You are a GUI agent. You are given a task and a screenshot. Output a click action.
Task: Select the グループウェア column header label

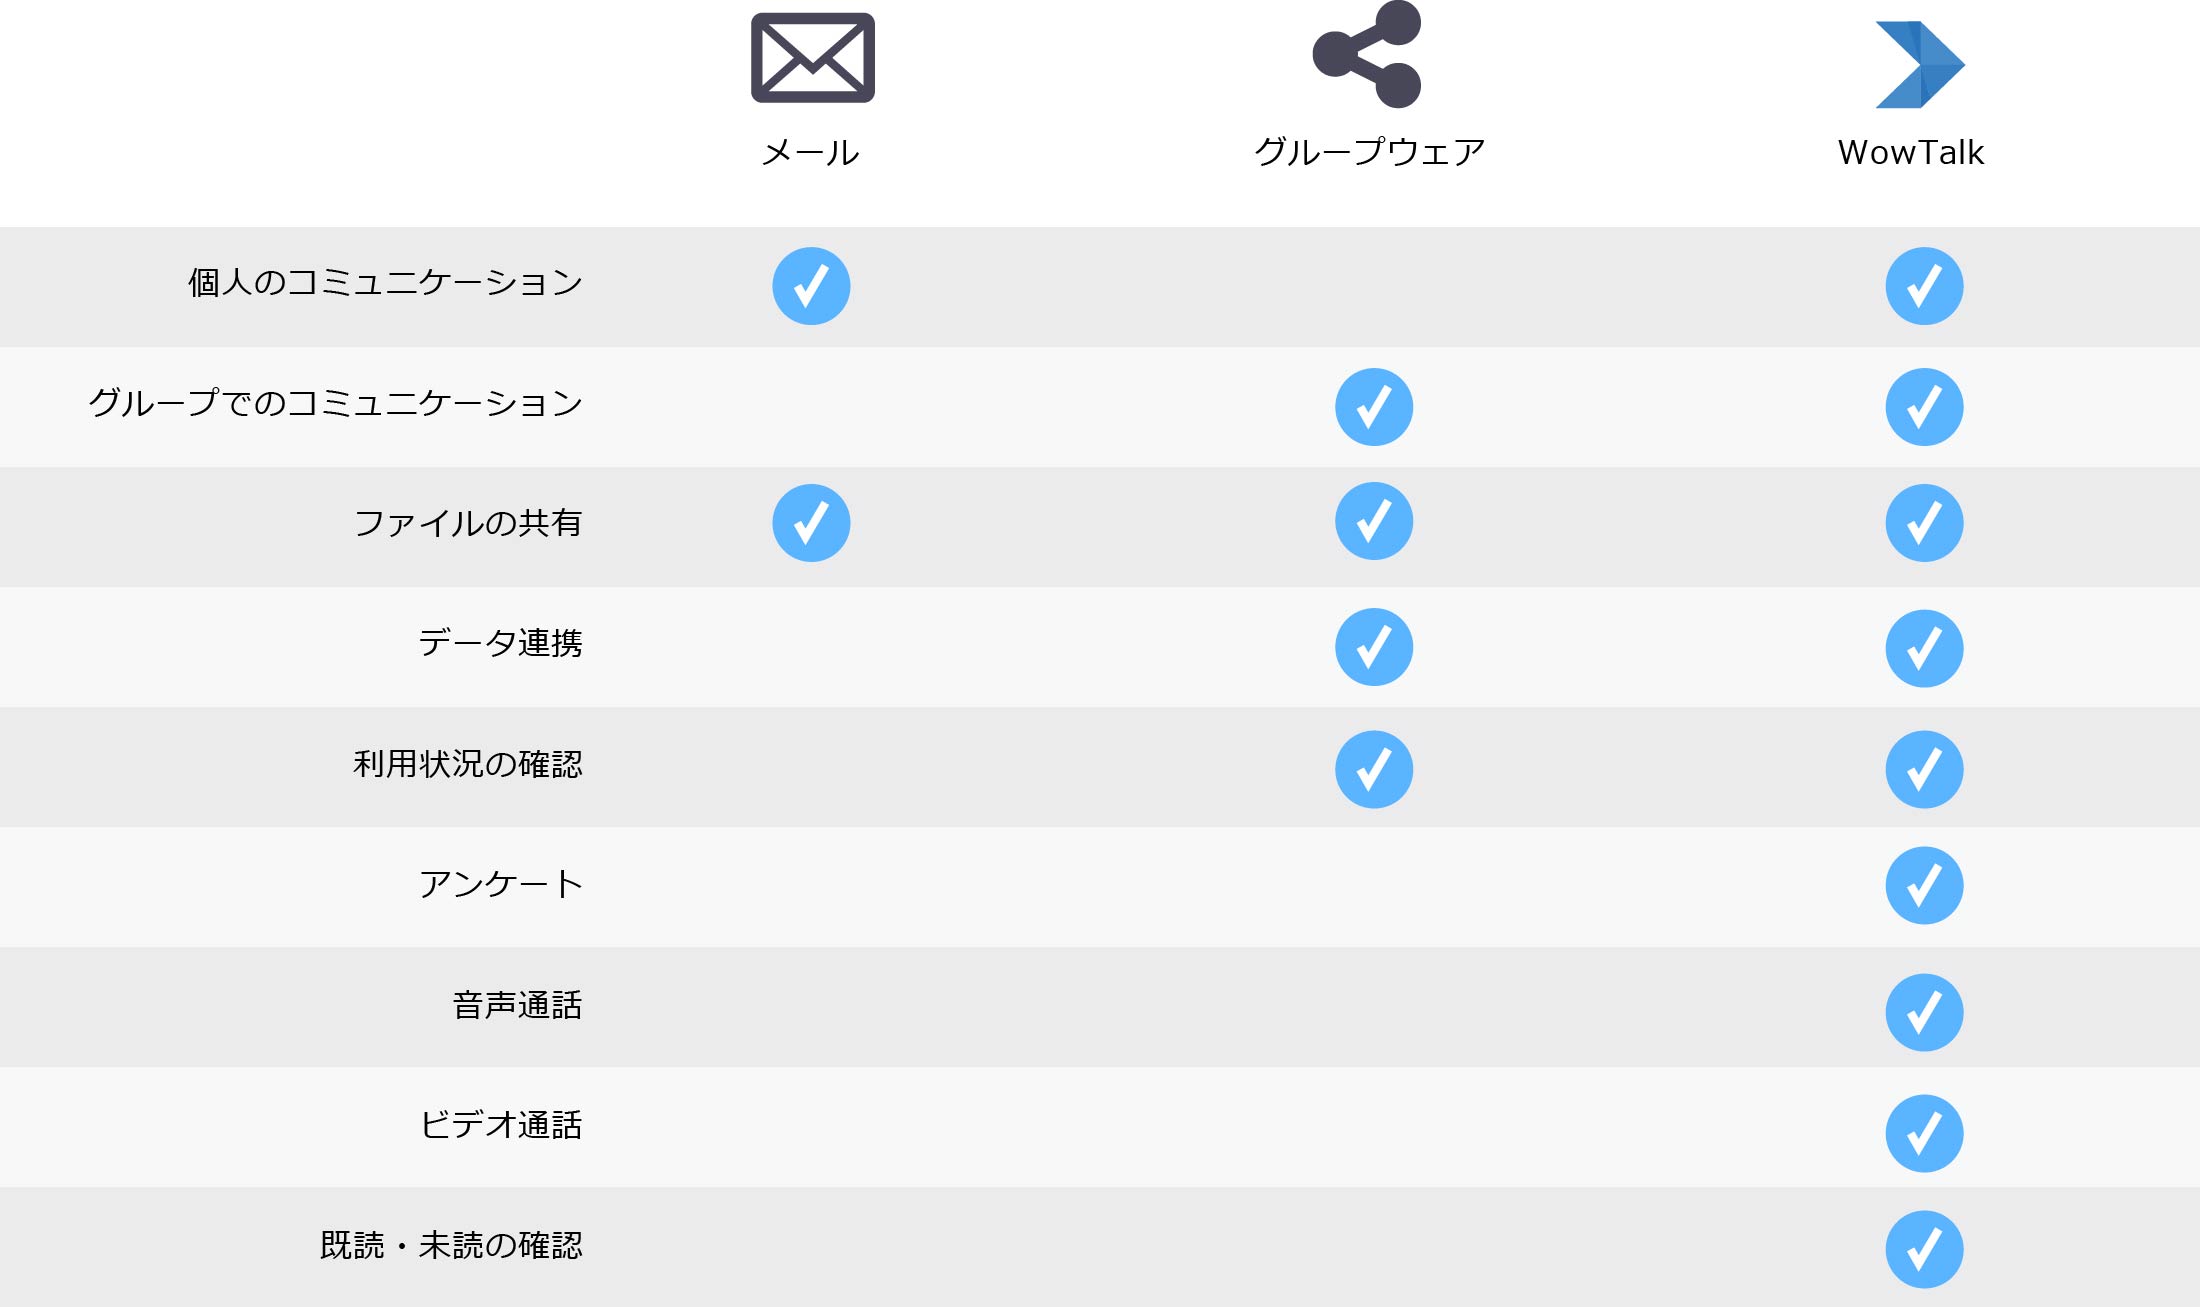tap(1370, 152)
